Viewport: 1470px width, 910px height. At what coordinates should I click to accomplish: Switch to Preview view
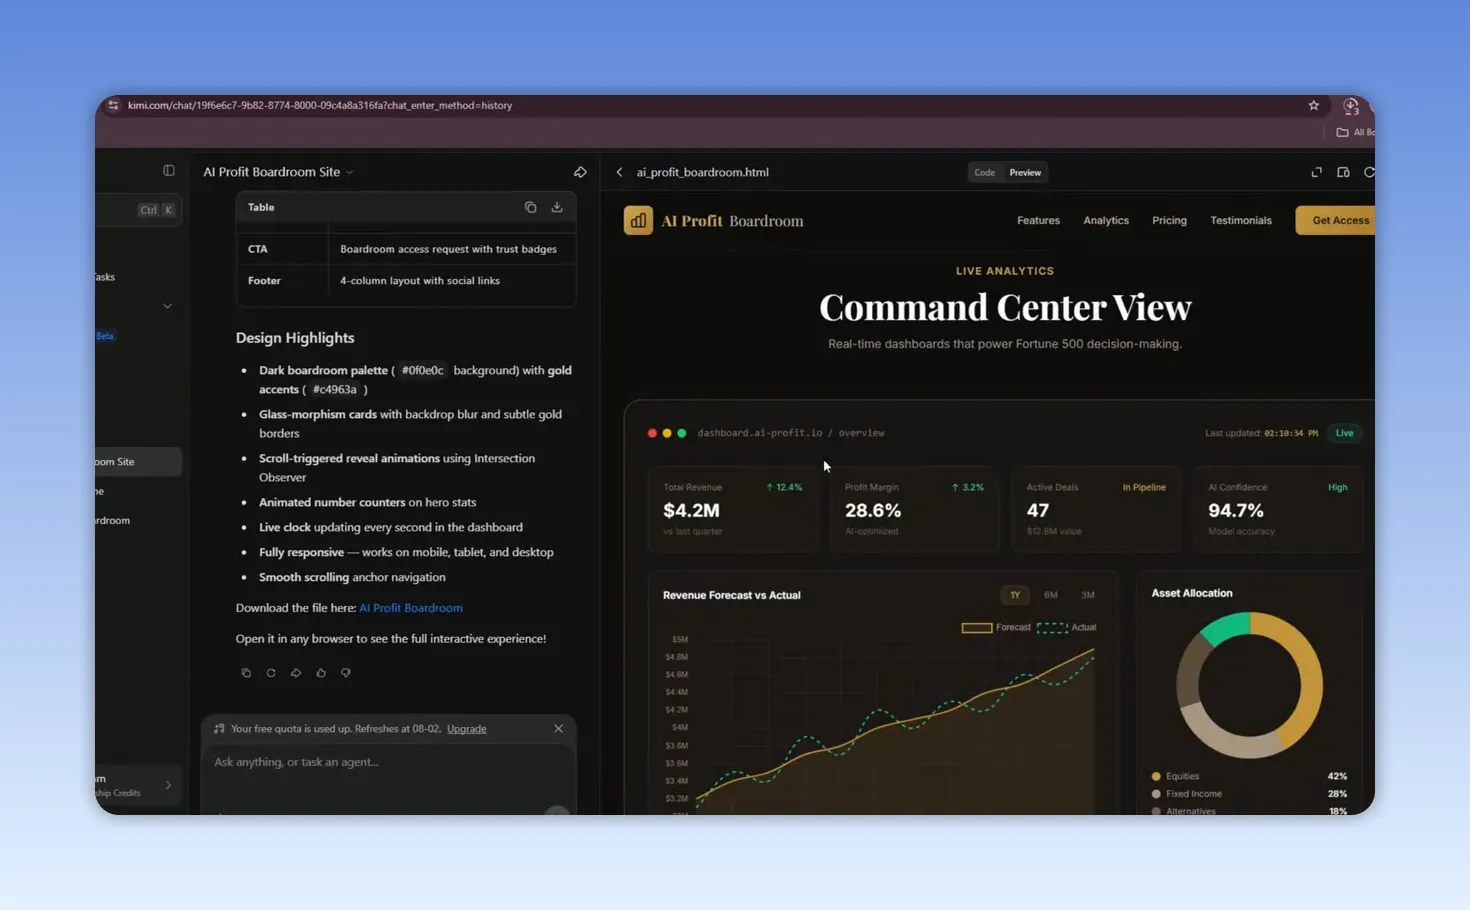point(1025,172)
